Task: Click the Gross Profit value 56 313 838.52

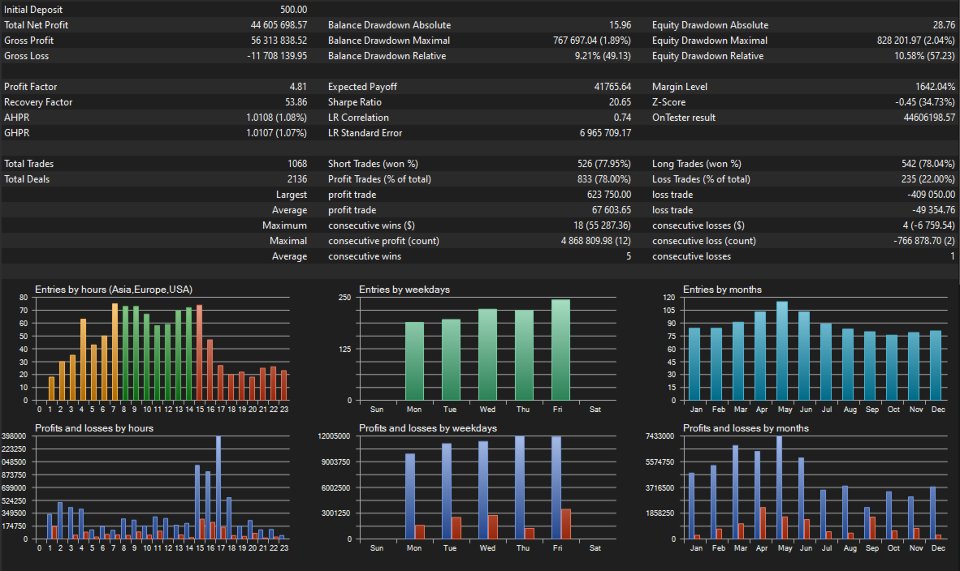Action: [279, 40]
